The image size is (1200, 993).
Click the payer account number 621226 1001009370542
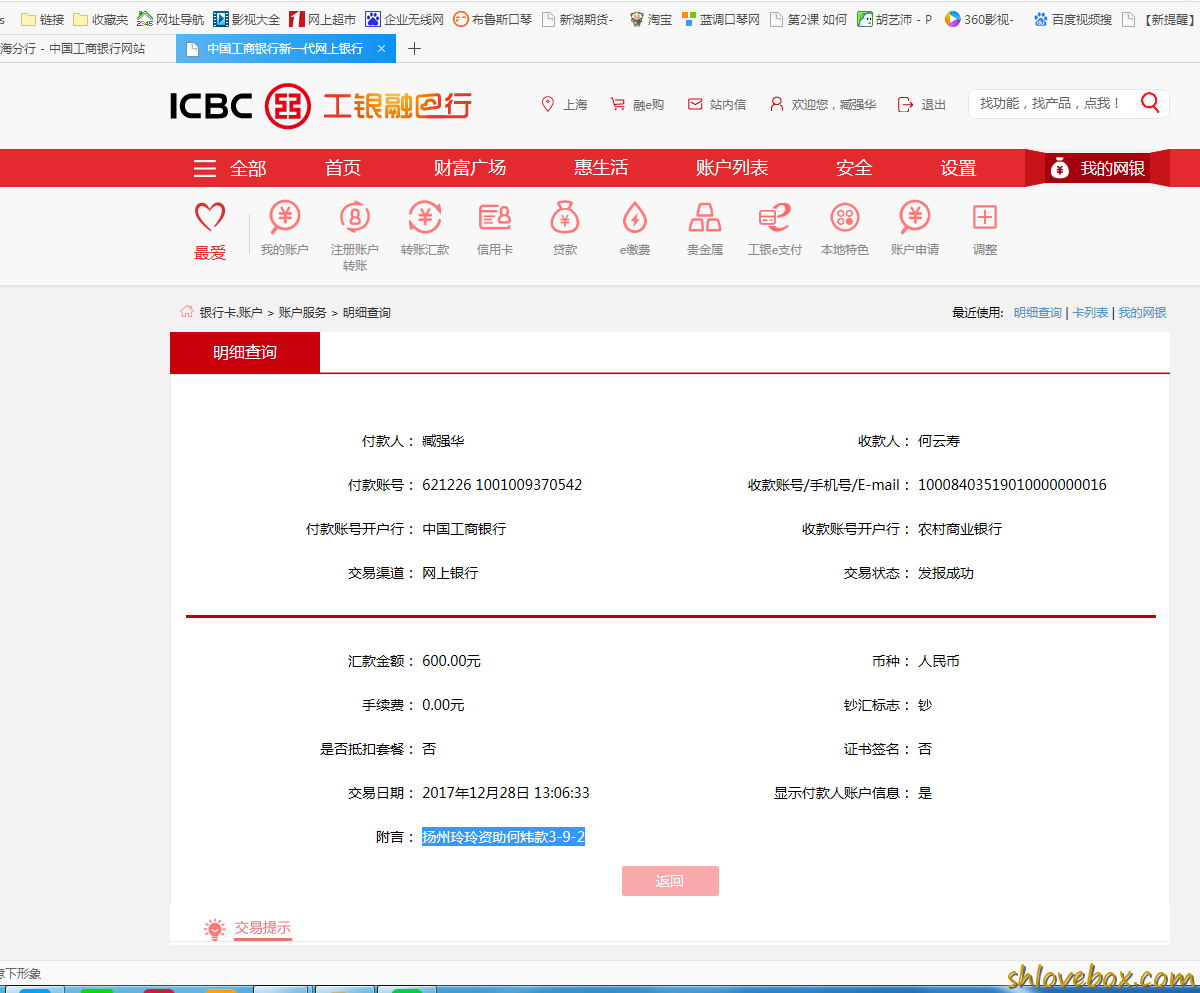(x=502, y=485)
